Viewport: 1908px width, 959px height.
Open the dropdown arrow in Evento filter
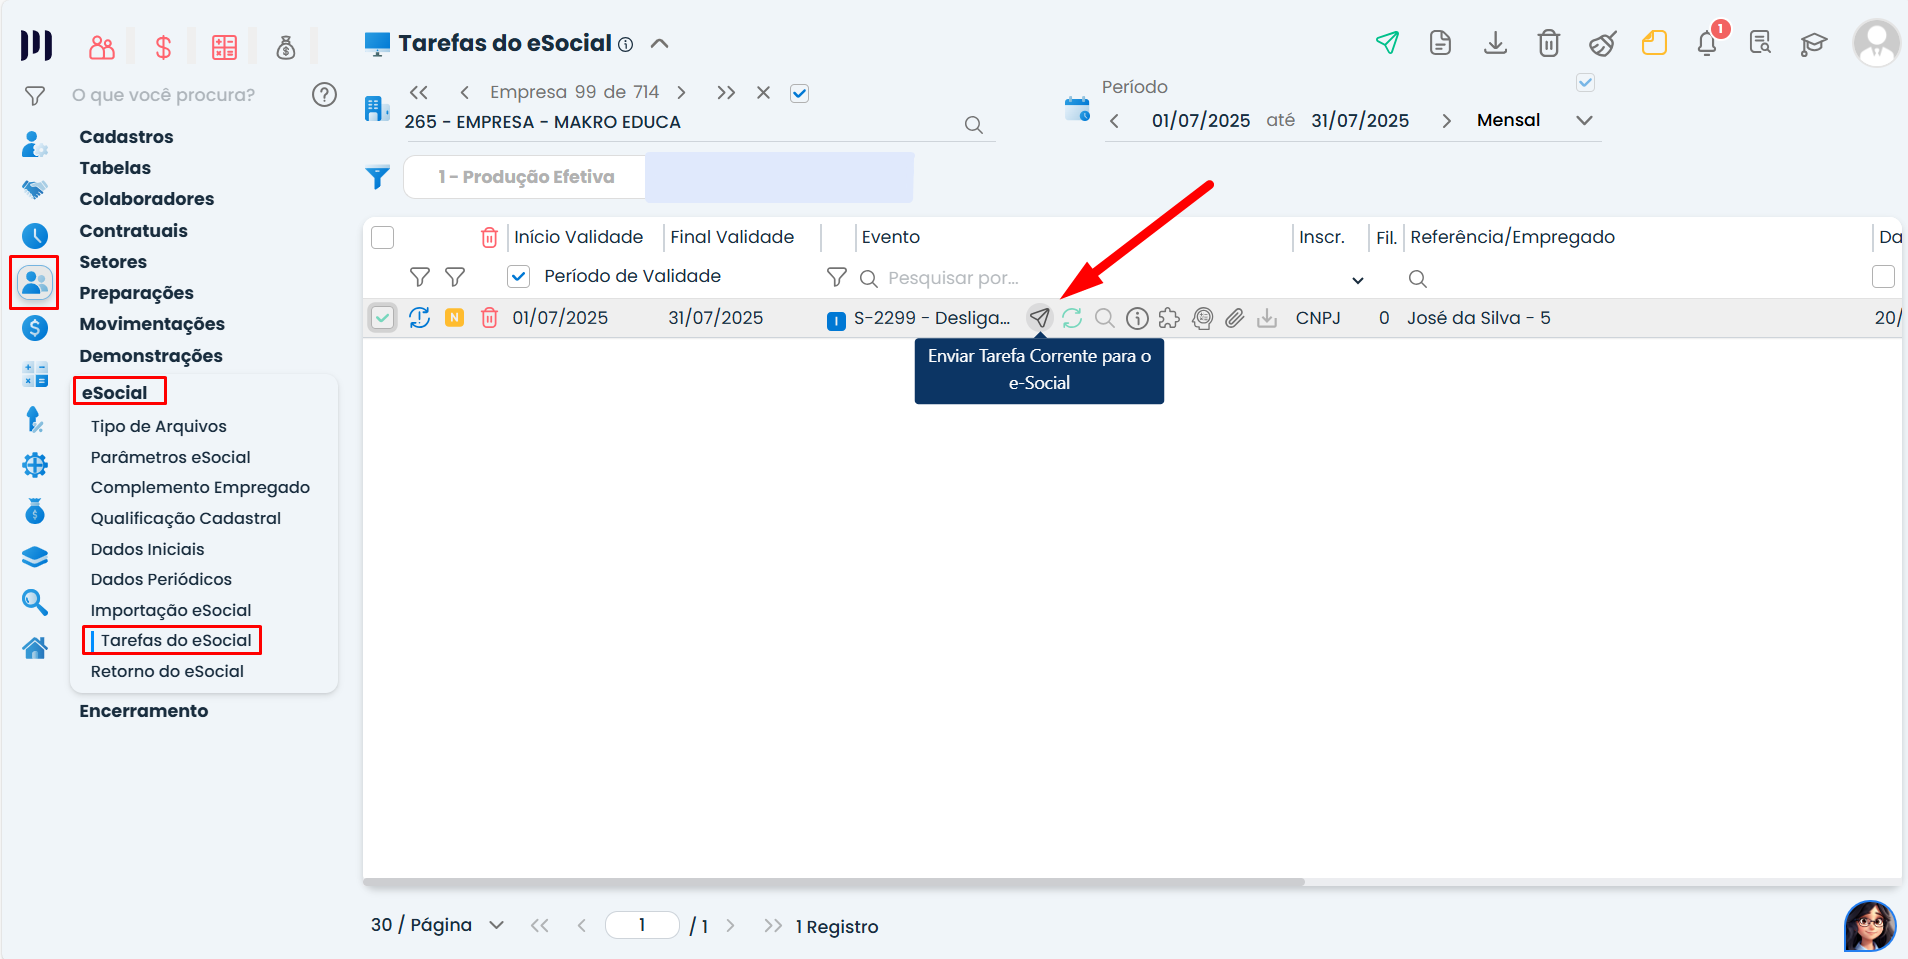[1357, 280]
